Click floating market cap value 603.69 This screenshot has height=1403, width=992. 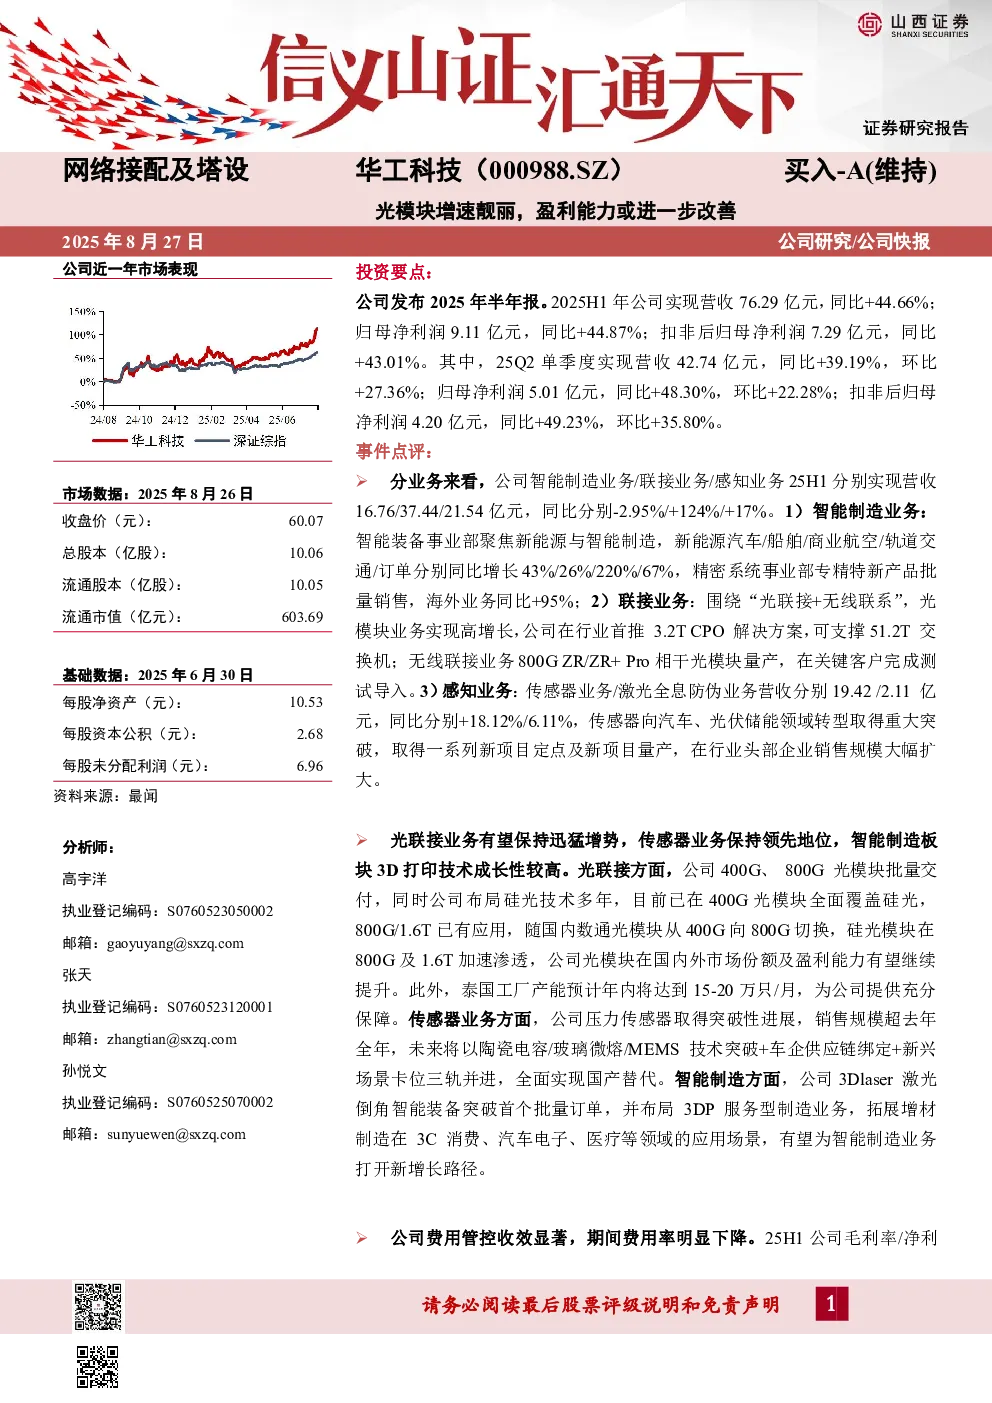[x=302, y=617]
